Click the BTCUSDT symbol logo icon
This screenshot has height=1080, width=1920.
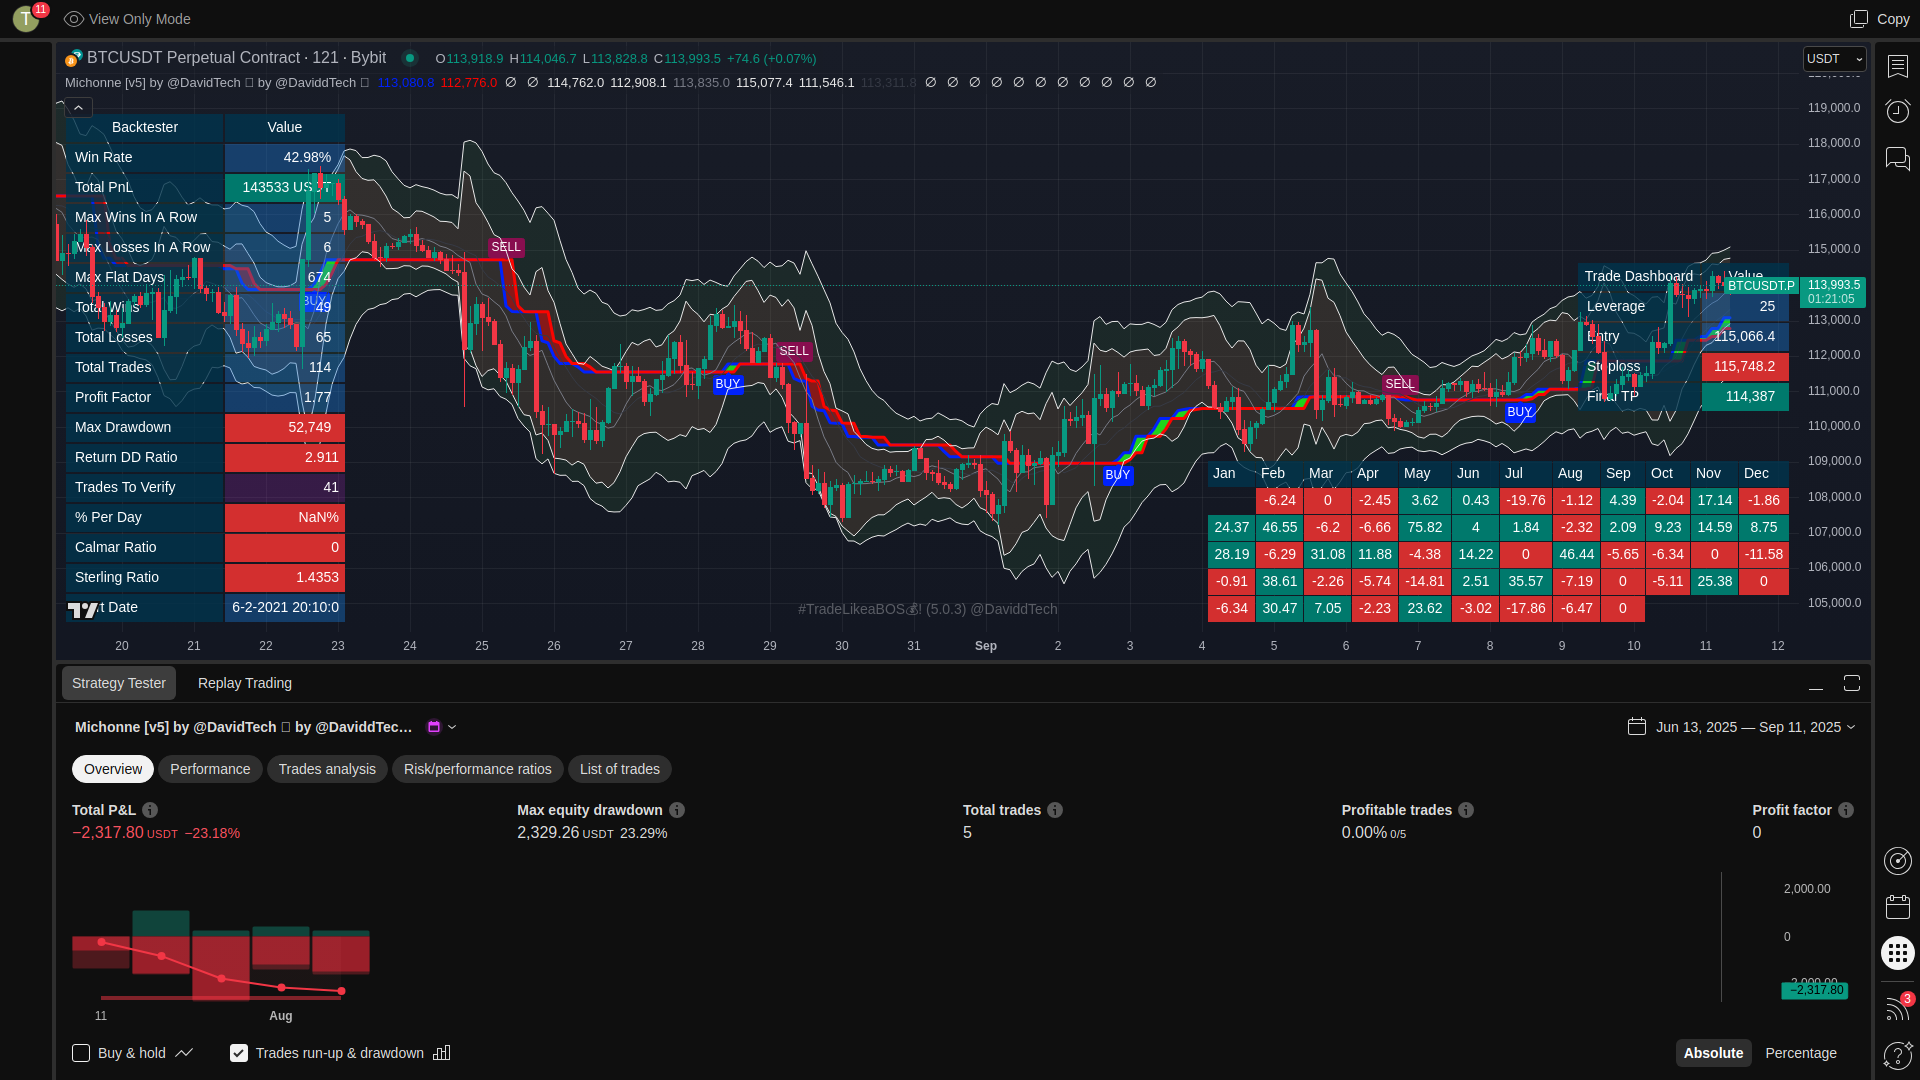click(x=73, y=58)
